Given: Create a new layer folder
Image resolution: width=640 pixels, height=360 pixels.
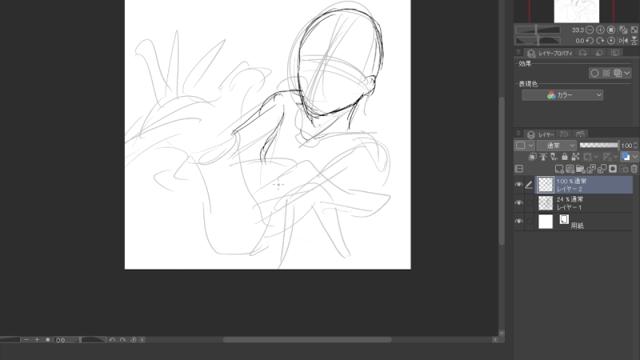Looking at the screenshot, I should click(580, 169).
